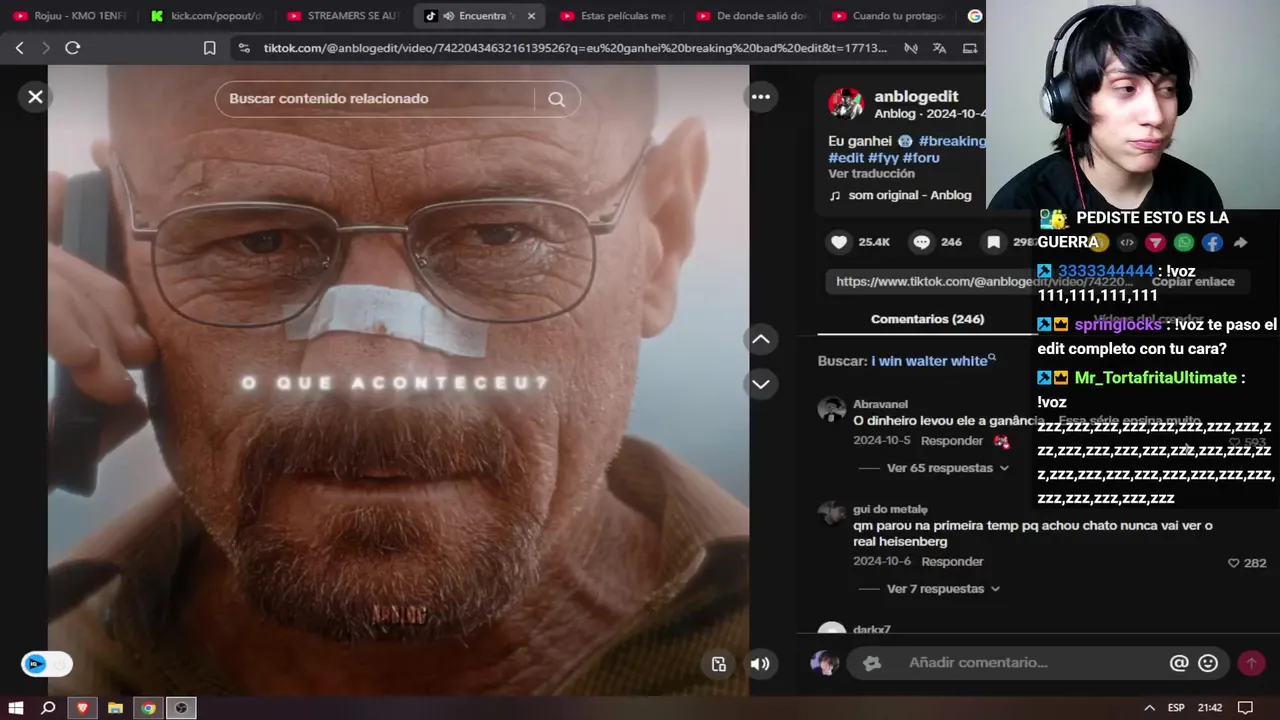Close the active TikTok browser tab
1280x720 pixels.
[531, 16]
